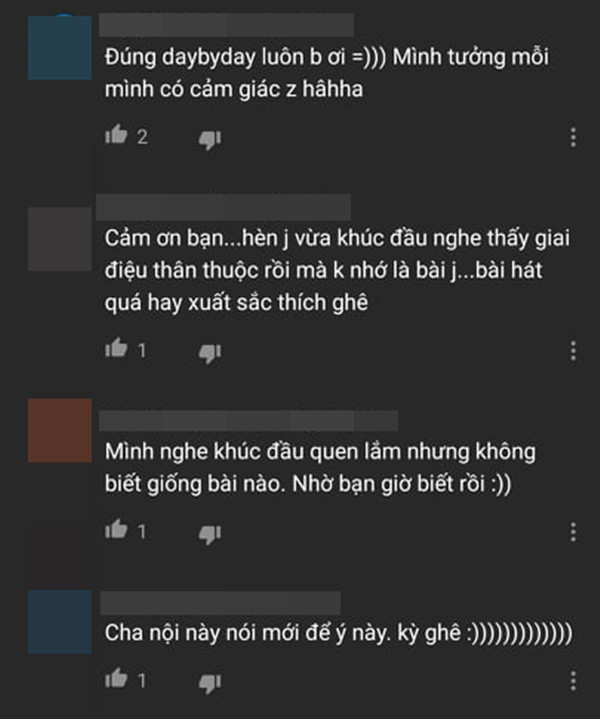600x719 pixels.
Task: Dislike the 'Cha nội này nói' comment
Action: tap(210, 683)
